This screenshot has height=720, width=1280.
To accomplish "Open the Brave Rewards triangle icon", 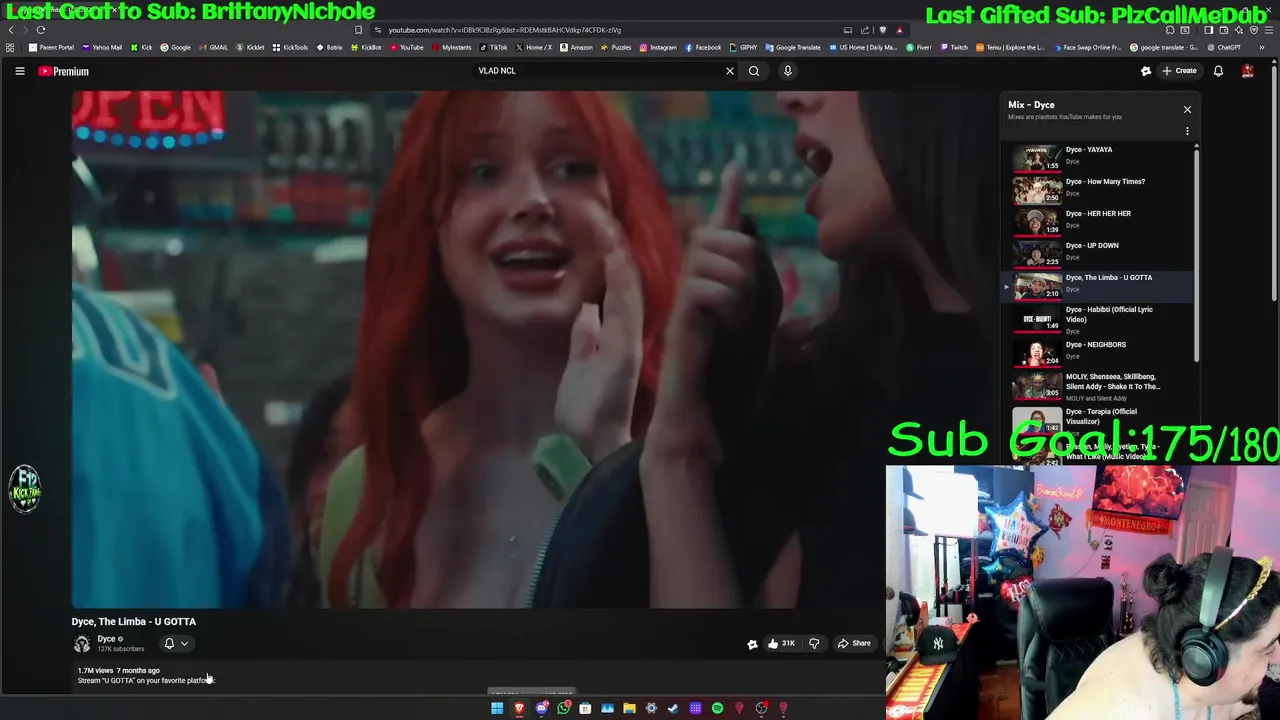I will point(899,30).
